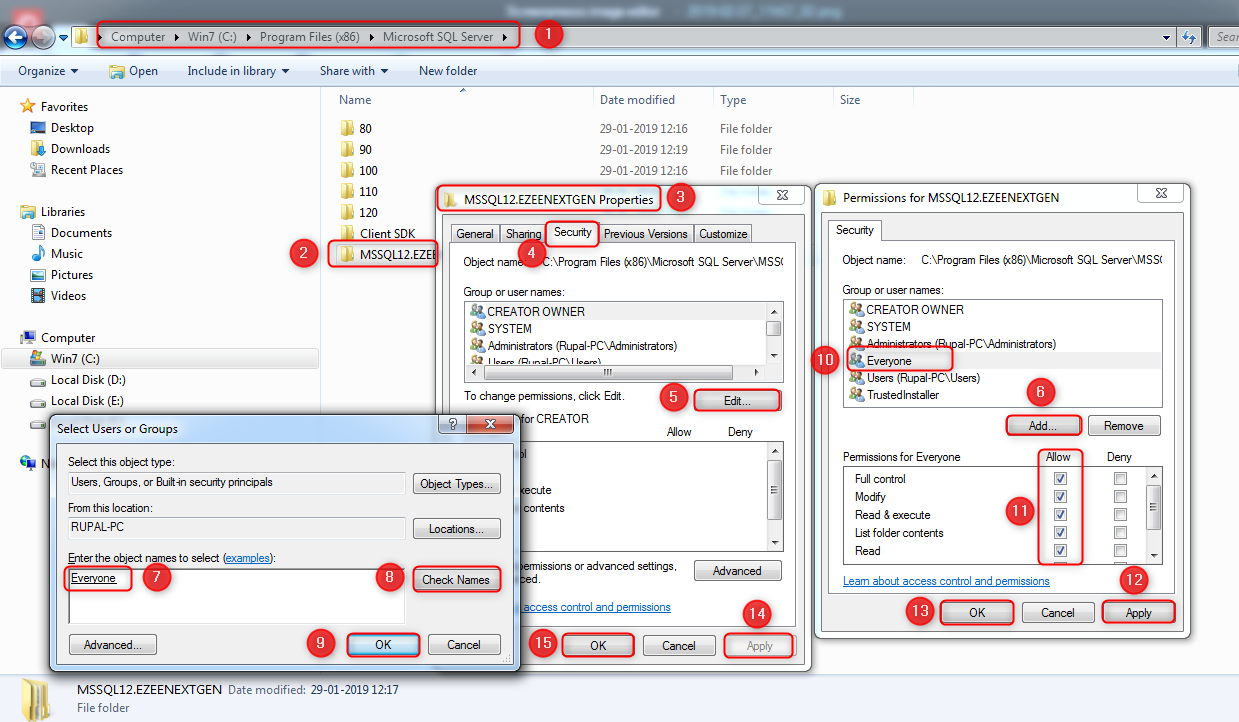Click Edit... in Properties dialog
1239x722 pixels.
point(737,400)
